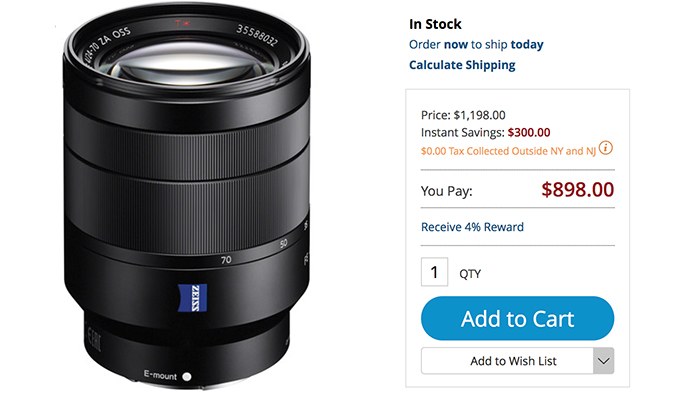Image resolution: width=700 pixels, height=394 pixels.
Task: Click the $898.00 You Pay price
Action: coord(578,190)
